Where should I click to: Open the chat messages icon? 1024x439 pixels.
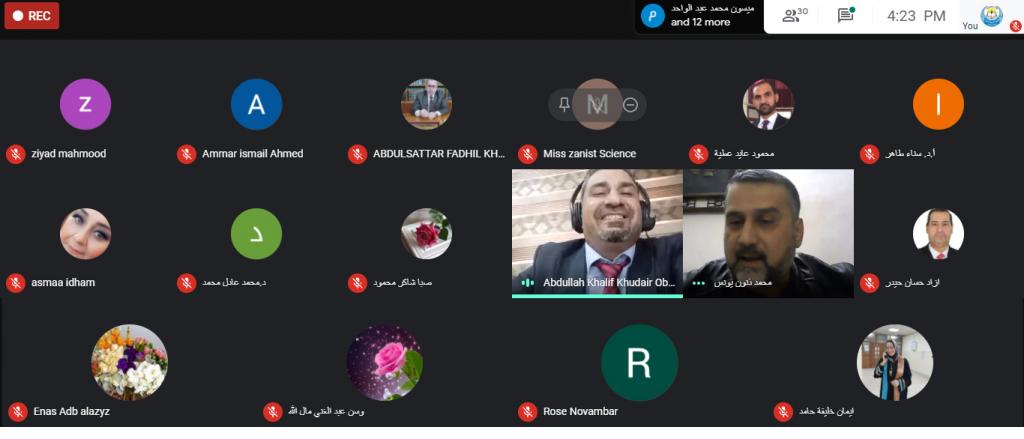click(846, 16)
